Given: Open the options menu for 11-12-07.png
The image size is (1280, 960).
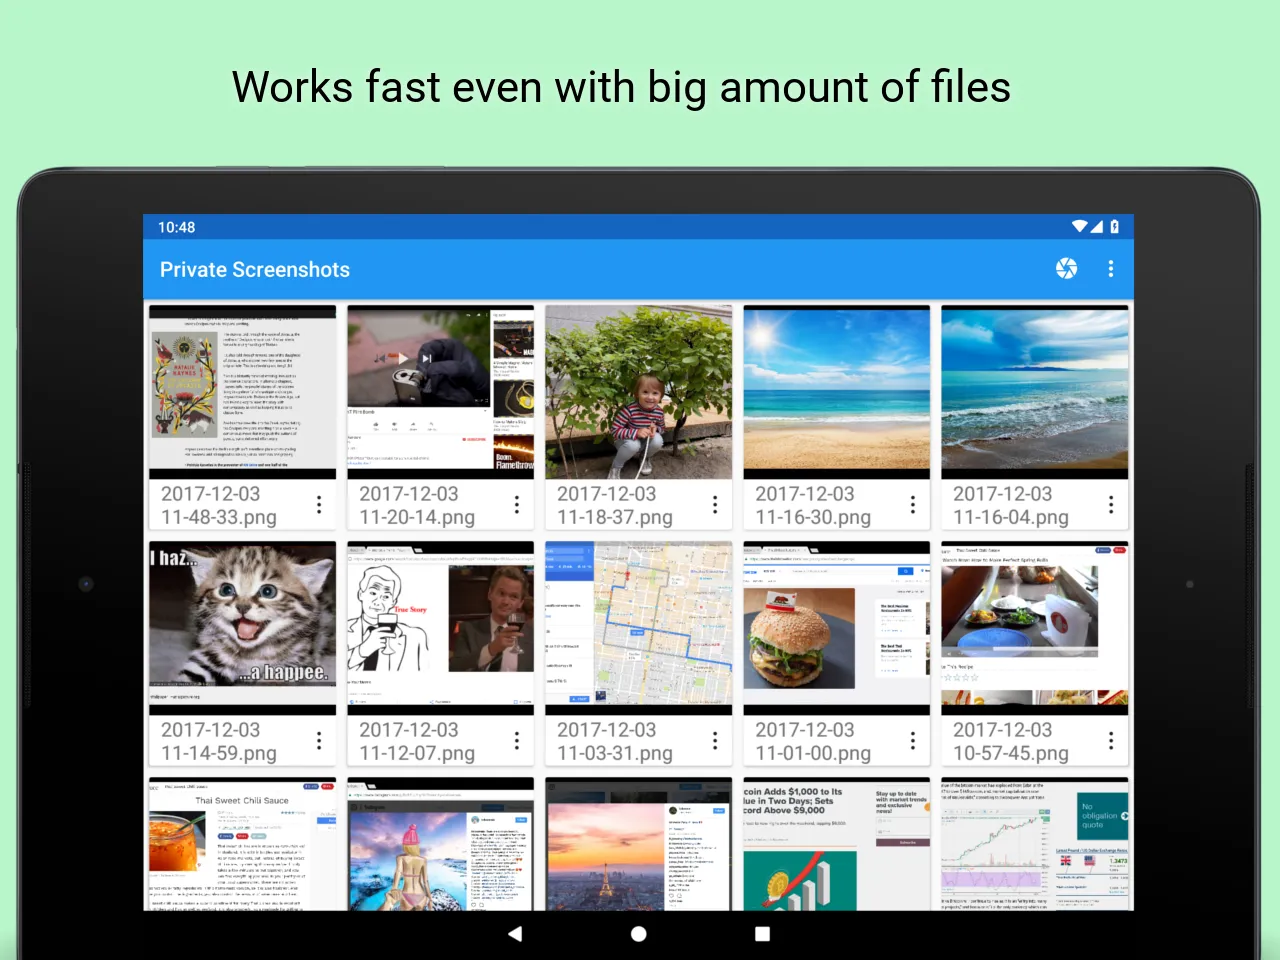Looking at the screenshot, I should [x=516, y=740].
